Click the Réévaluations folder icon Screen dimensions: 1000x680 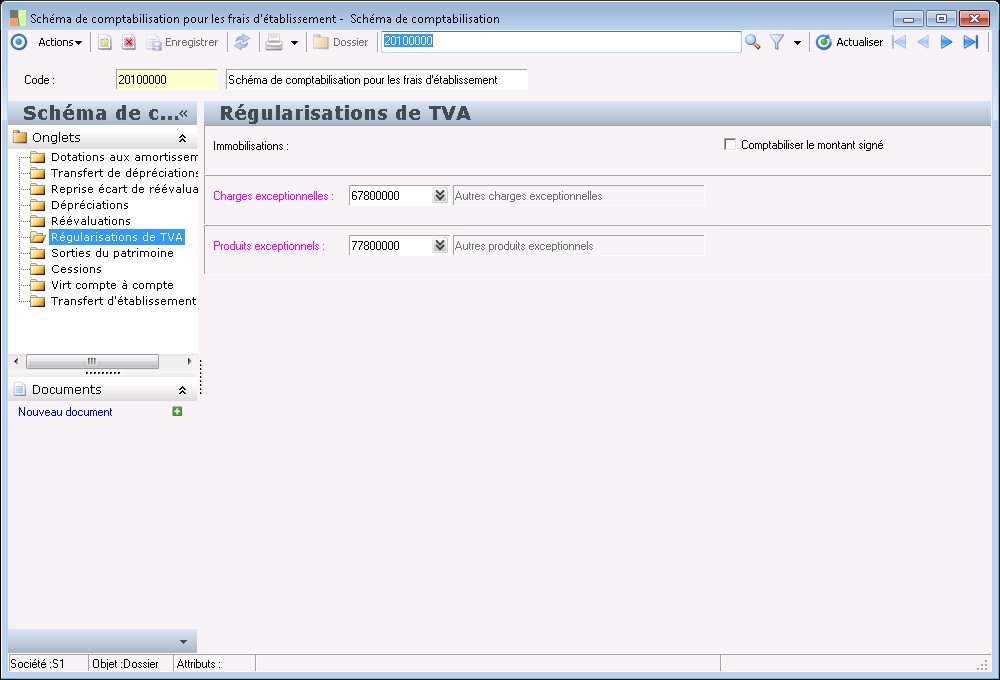[38, 221]
